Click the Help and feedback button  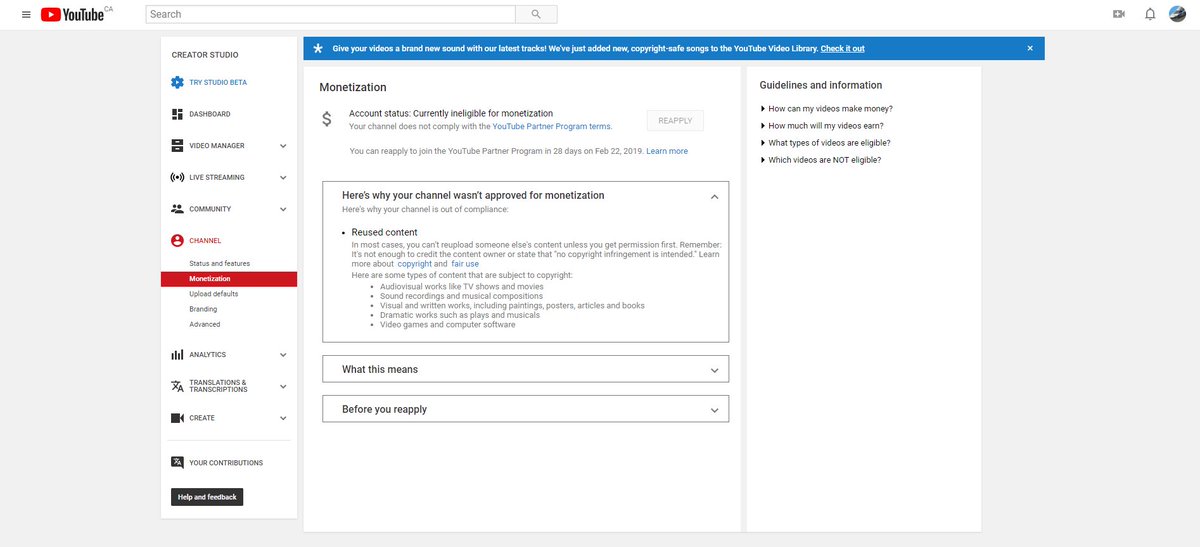point(207,497)
